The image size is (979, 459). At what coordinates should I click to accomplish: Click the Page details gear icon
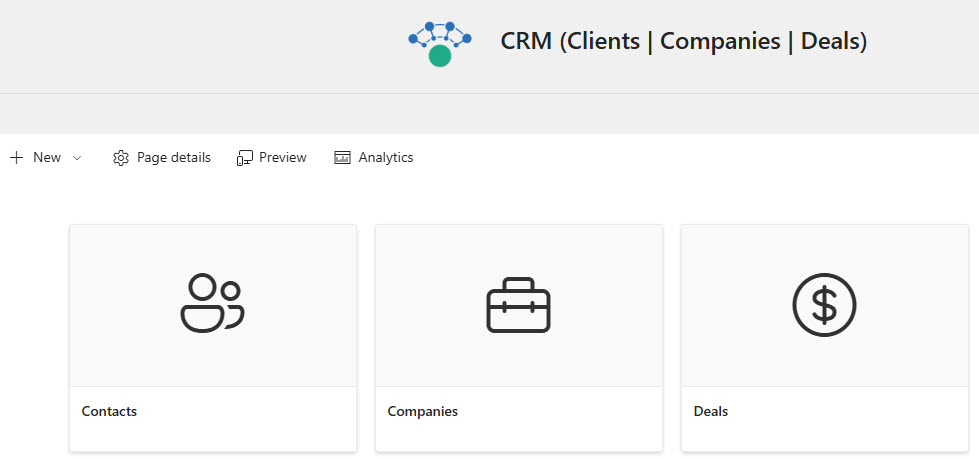point(121,158)
